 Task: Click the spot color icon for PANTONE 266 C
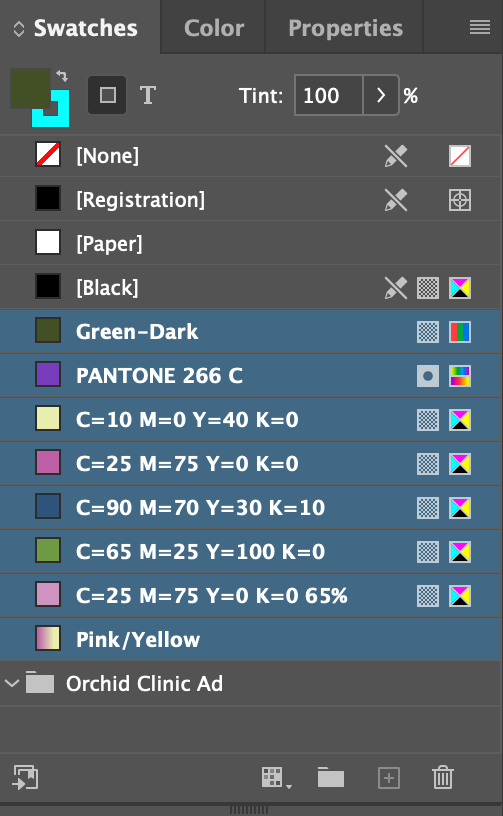[x=428, y=376]
